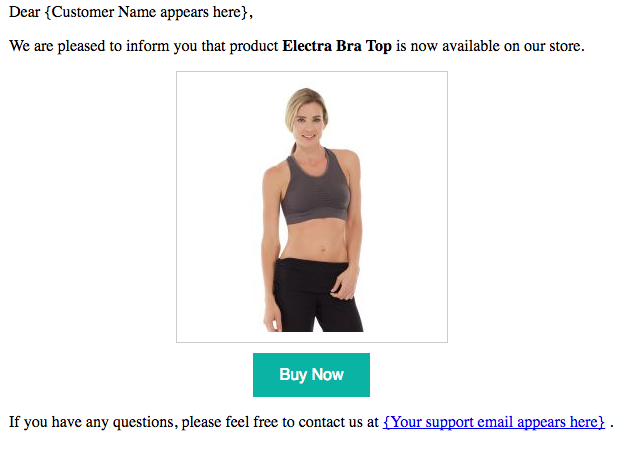The height and width of the screenshot is (458, 642).
Task: Click the bold Electra Bra Top product name
Action: point(337,46)
